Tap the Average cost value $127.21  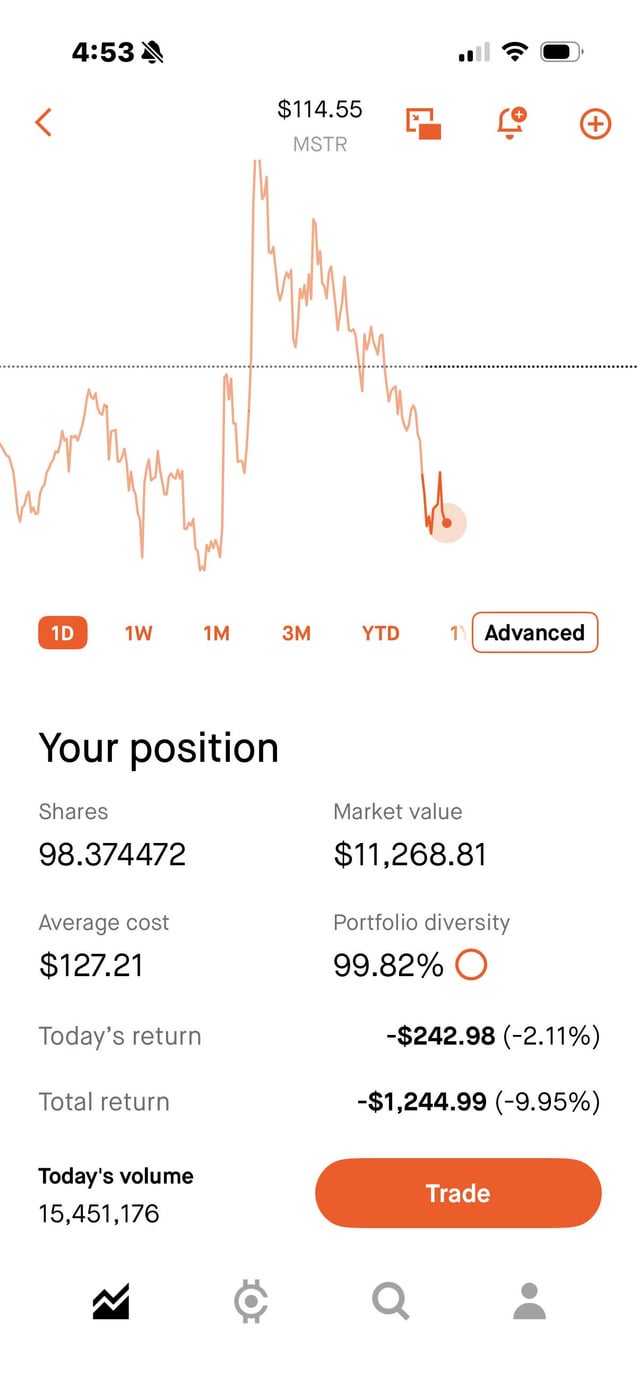click(91, 965)
